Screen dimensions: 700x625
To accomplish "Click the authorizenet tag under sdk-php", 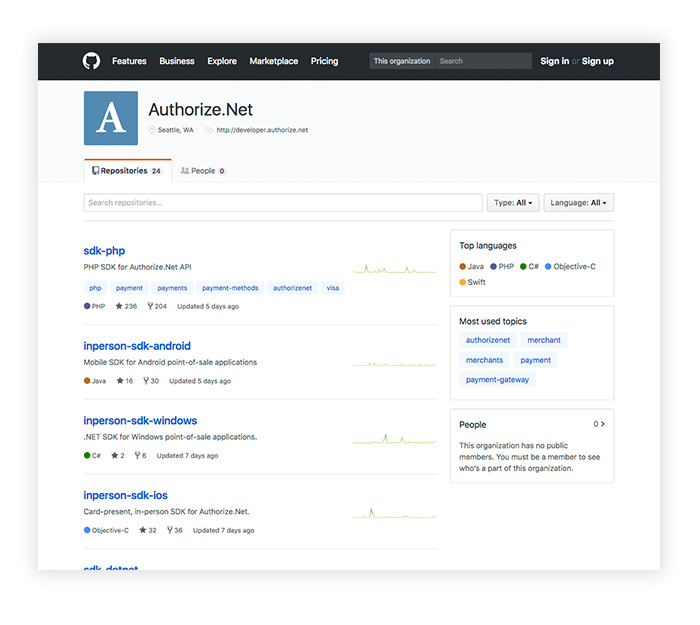I will tap(292, 288).
